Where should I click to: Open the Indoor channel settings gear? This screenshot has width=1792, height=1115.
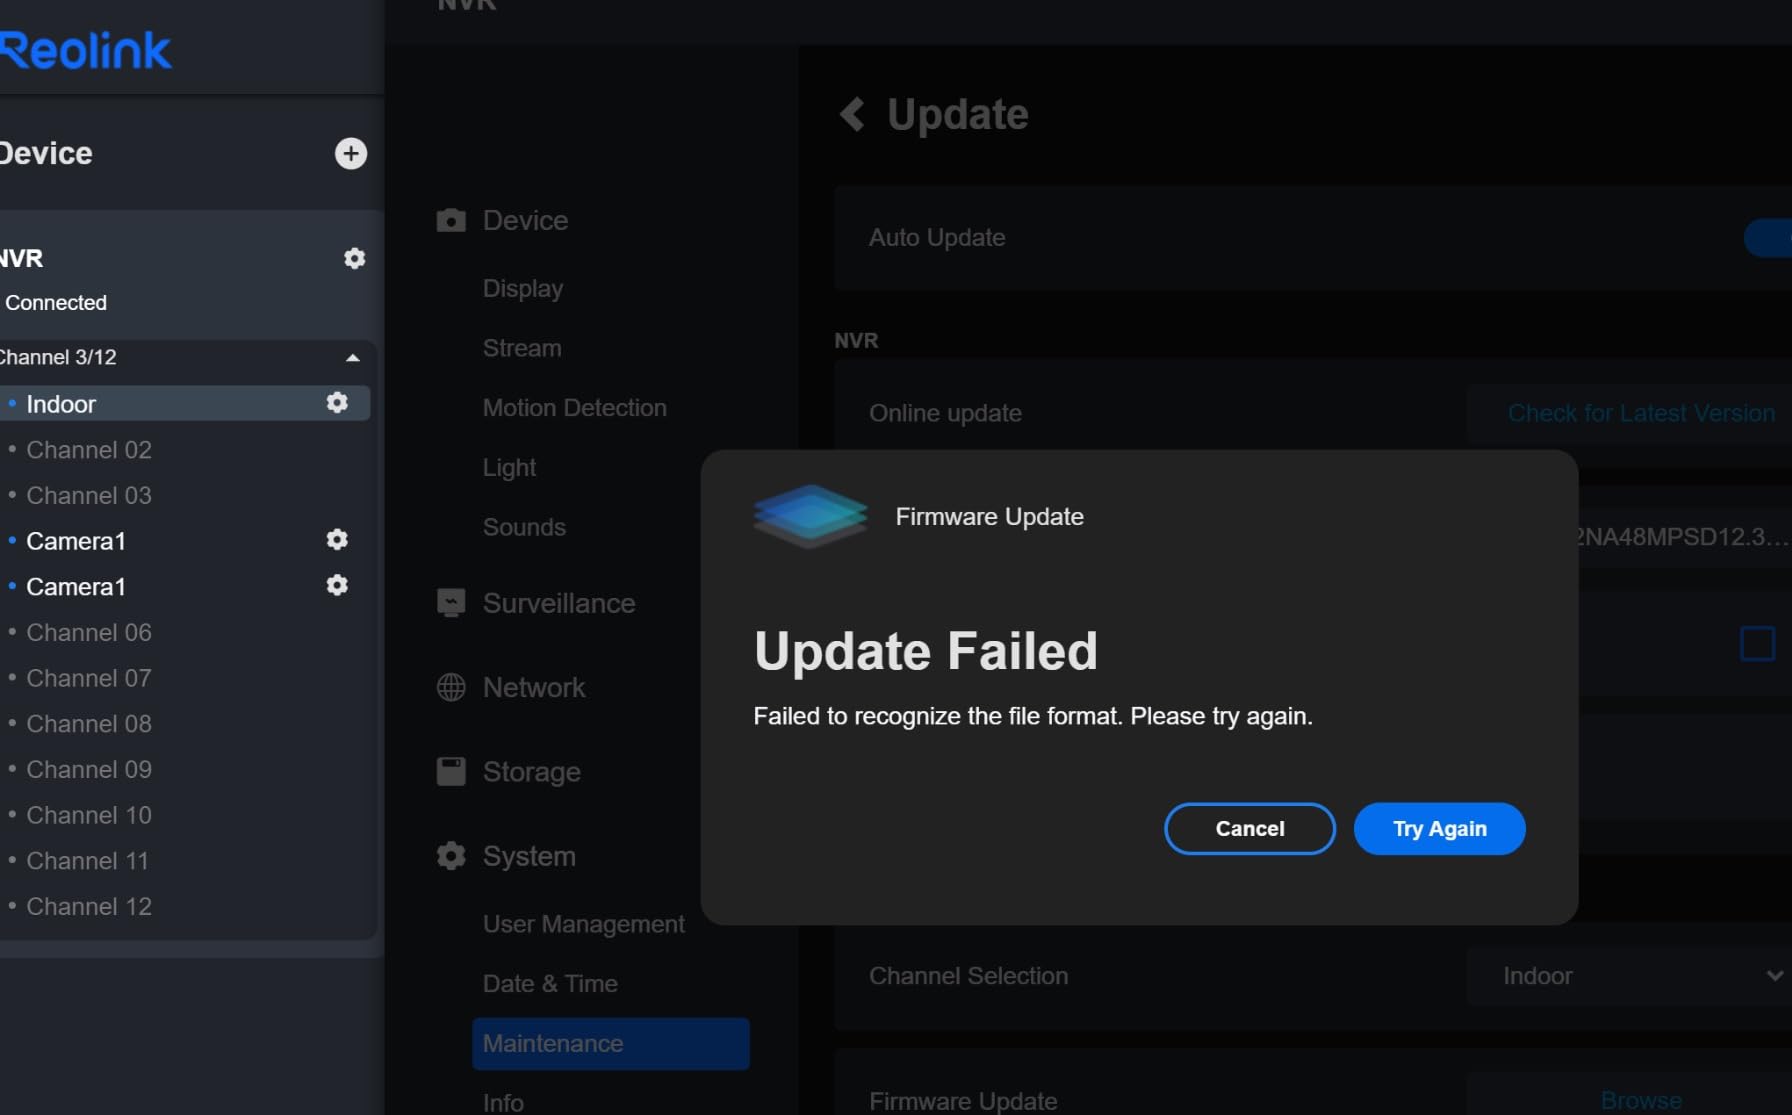337,402
